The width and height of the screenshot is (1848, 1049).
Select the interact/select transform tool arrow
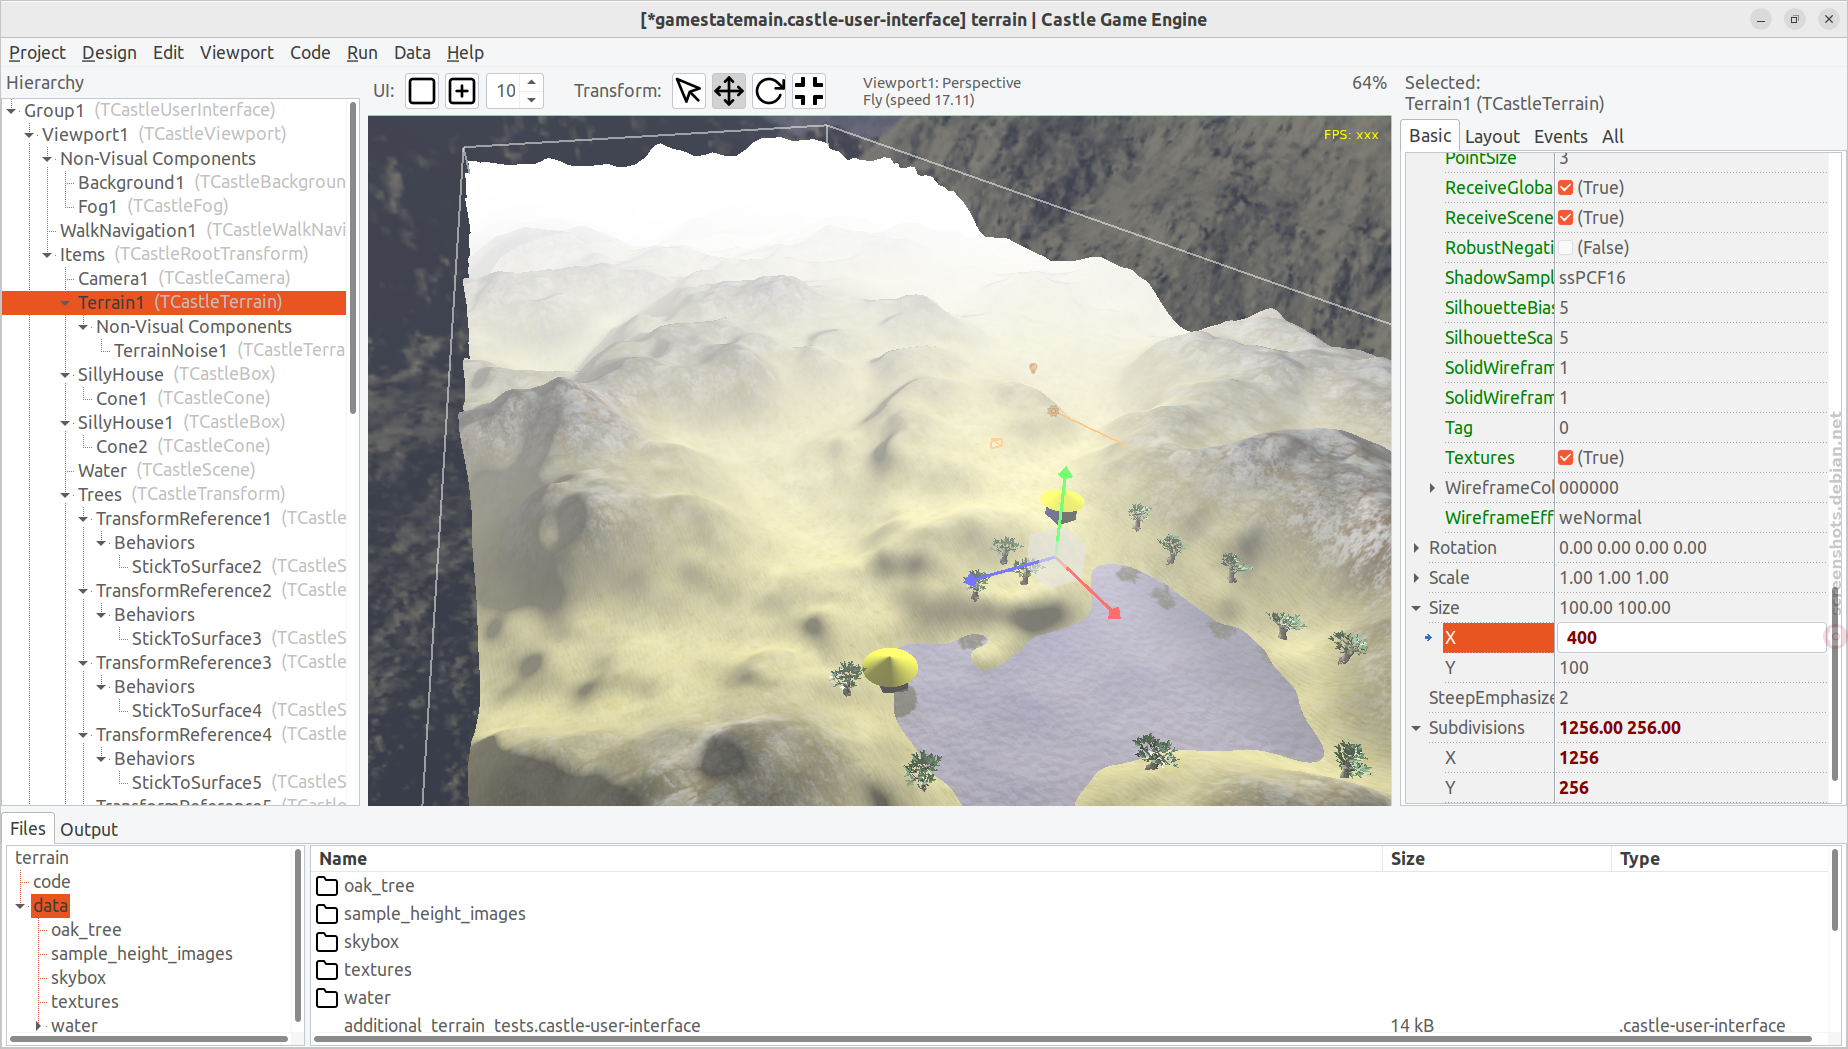(689, 91)
